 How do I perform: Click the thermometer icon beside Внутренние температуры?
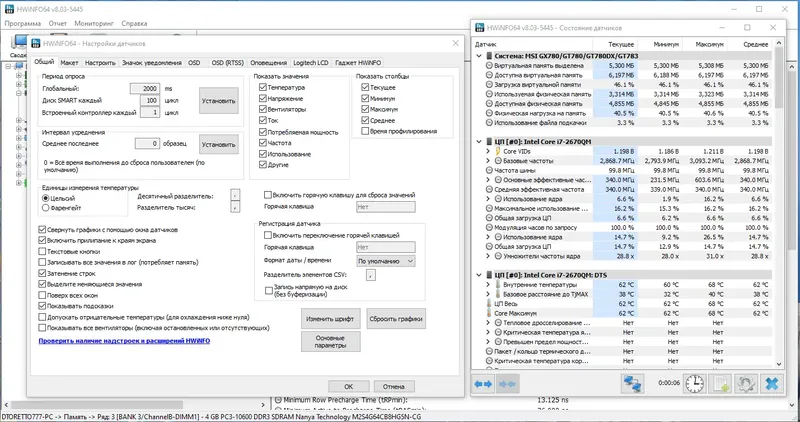(x=498, y=285)
